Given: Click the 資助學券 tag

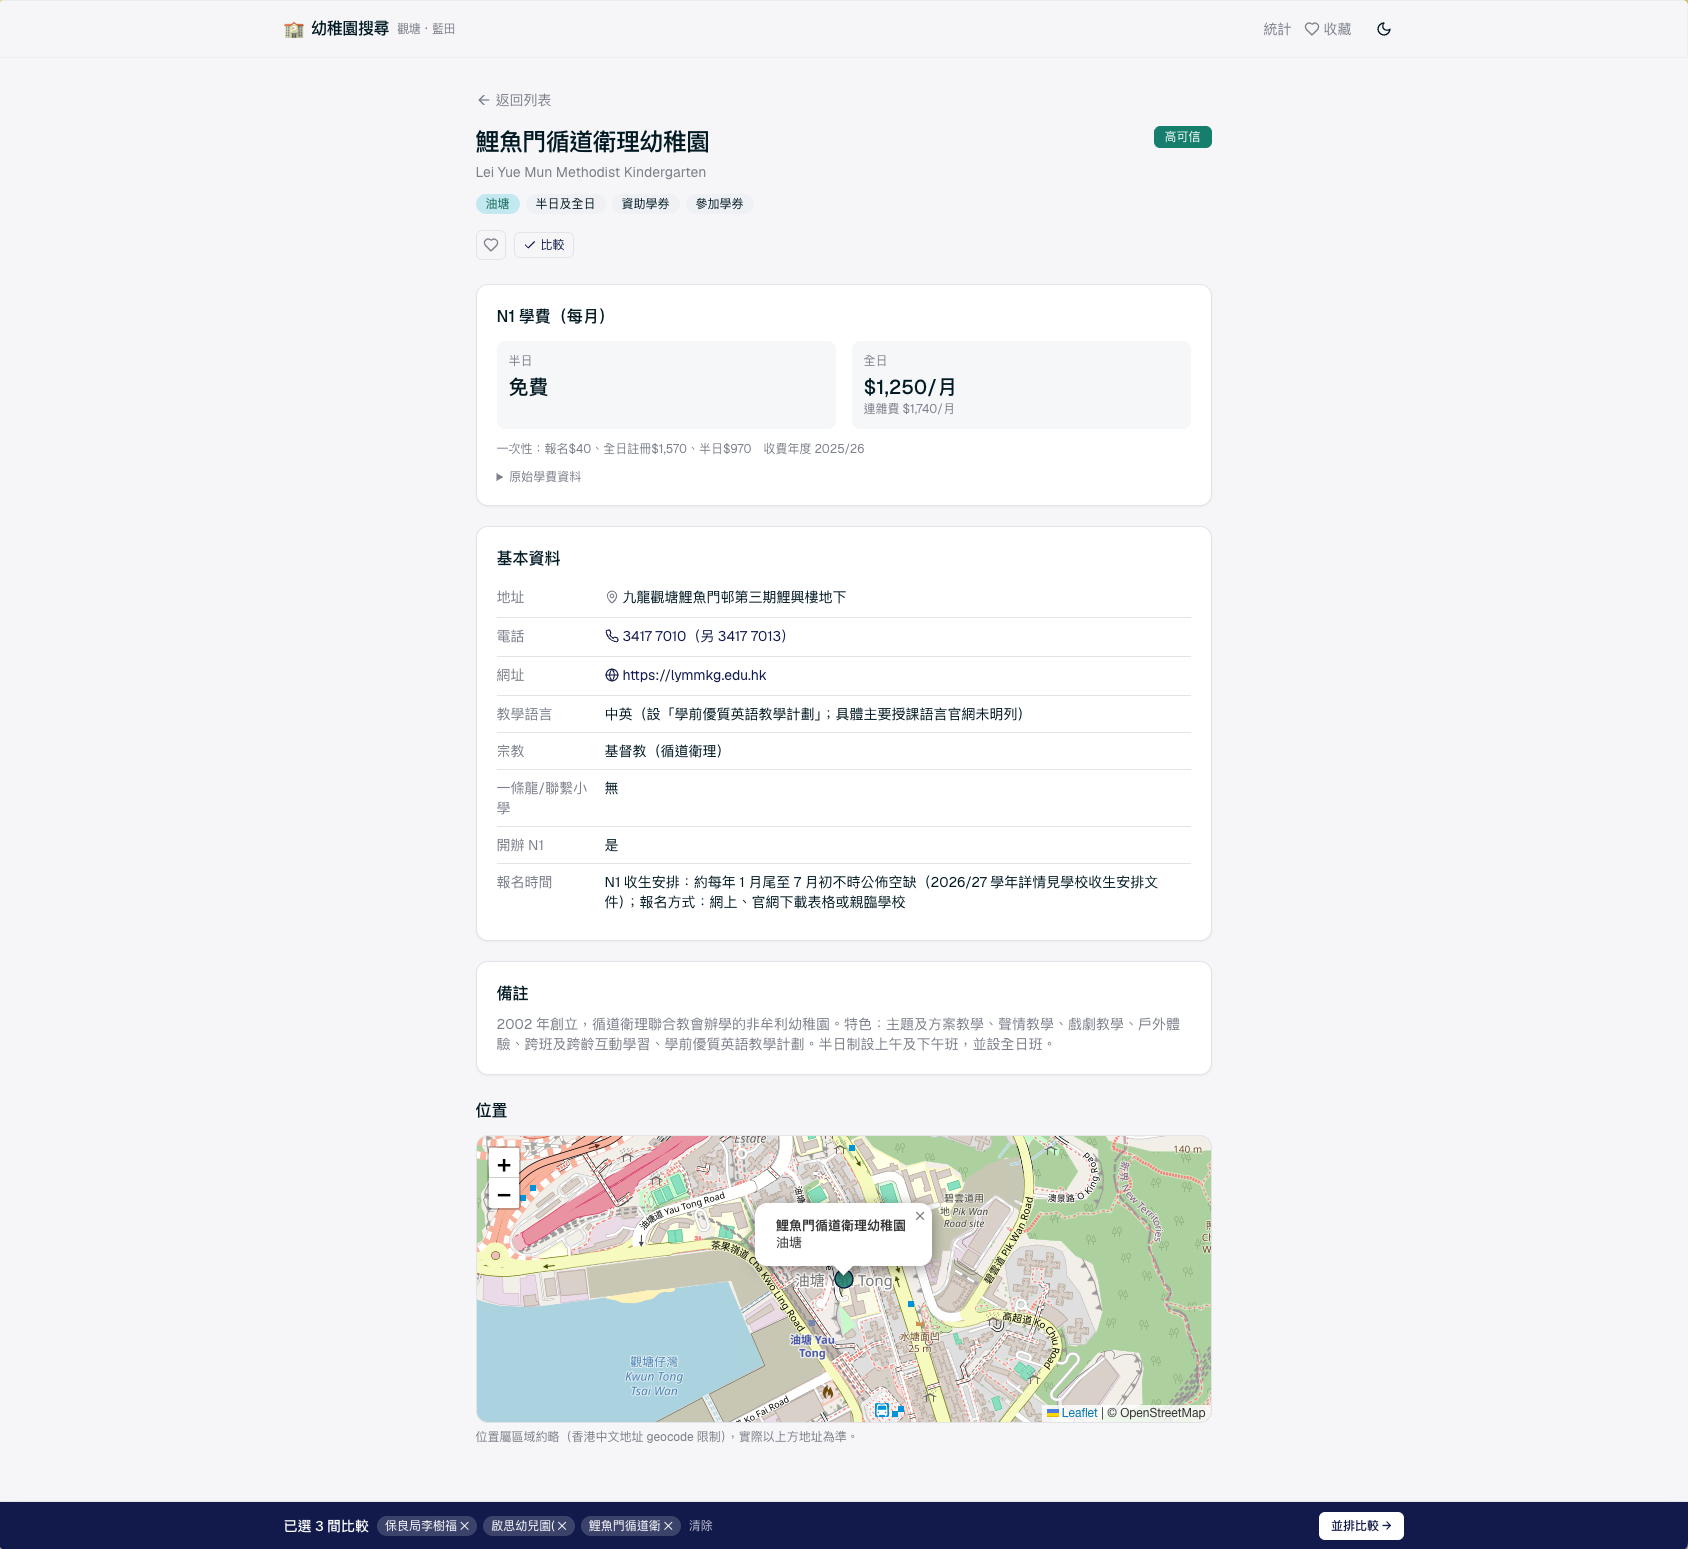Looking at the screenshot, I should [x=646, y=204].
